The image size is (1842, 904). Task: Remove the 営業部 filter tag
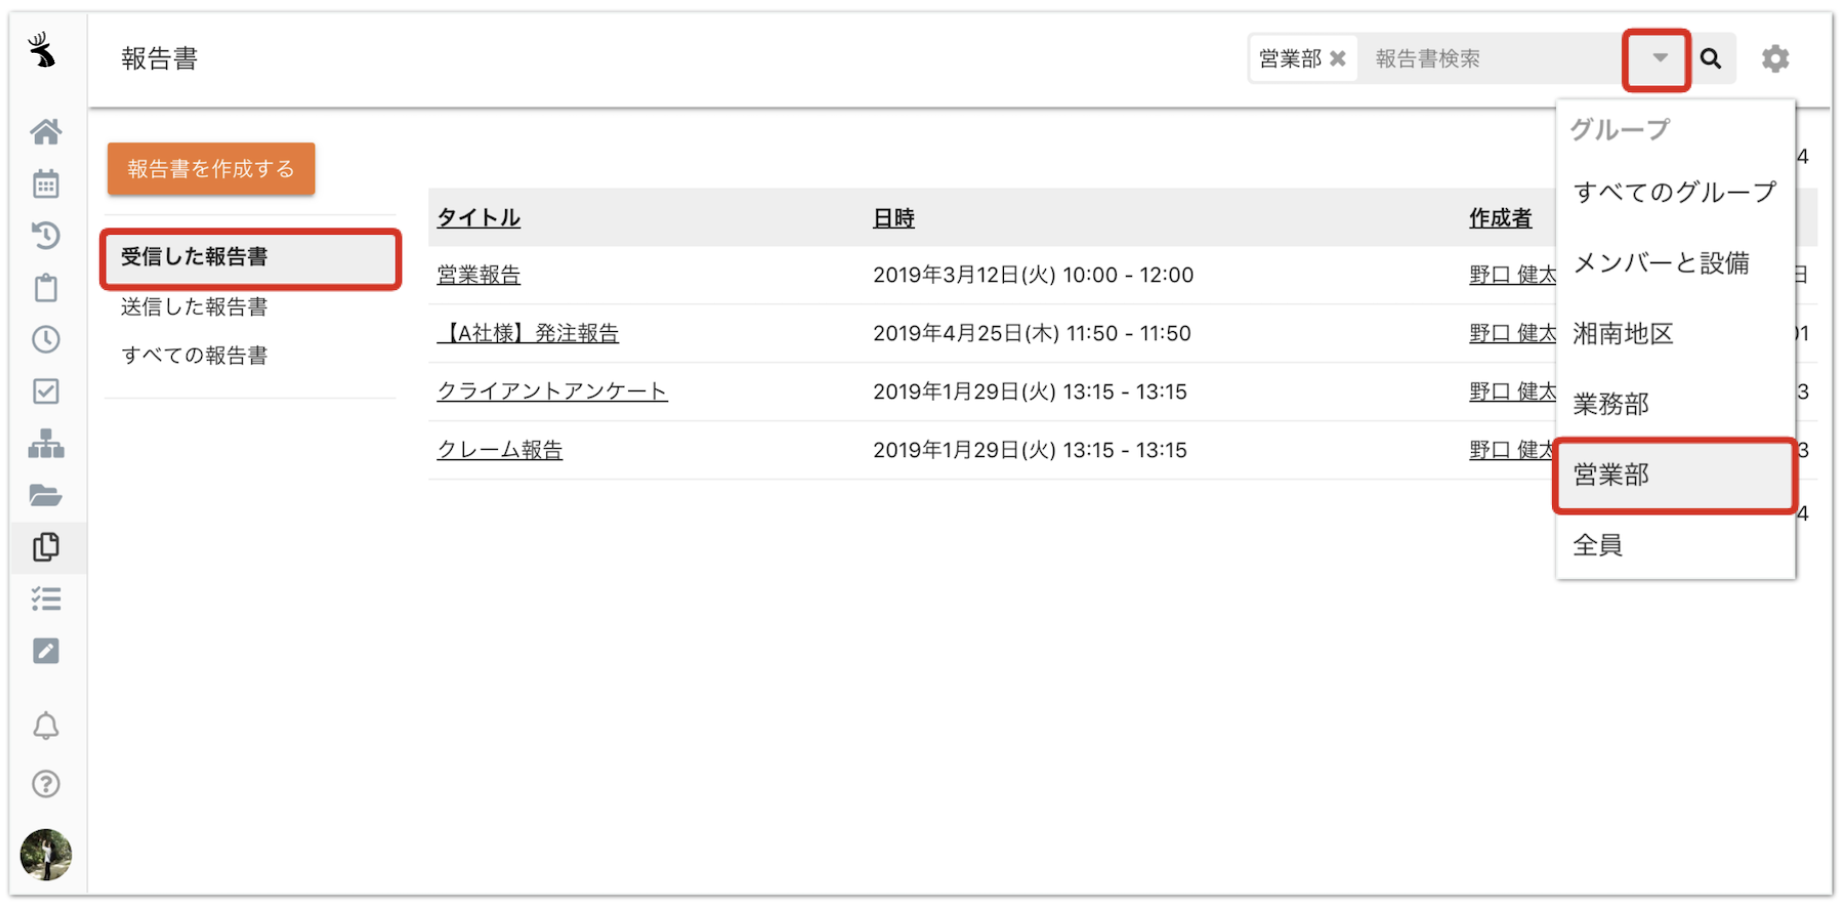tap(1338, 59)
